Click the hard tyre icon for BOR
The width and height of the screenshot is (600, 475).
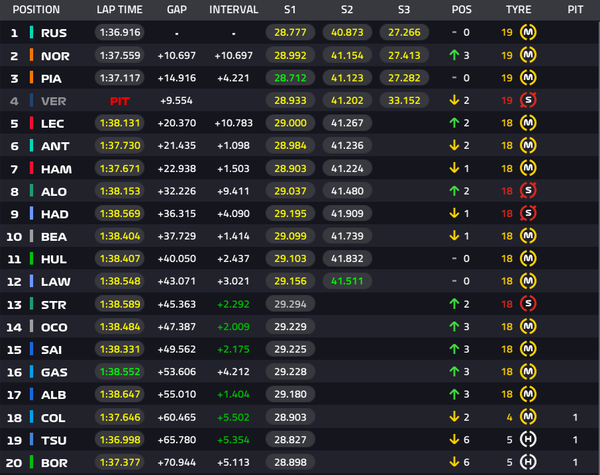[x=528, y=462]
